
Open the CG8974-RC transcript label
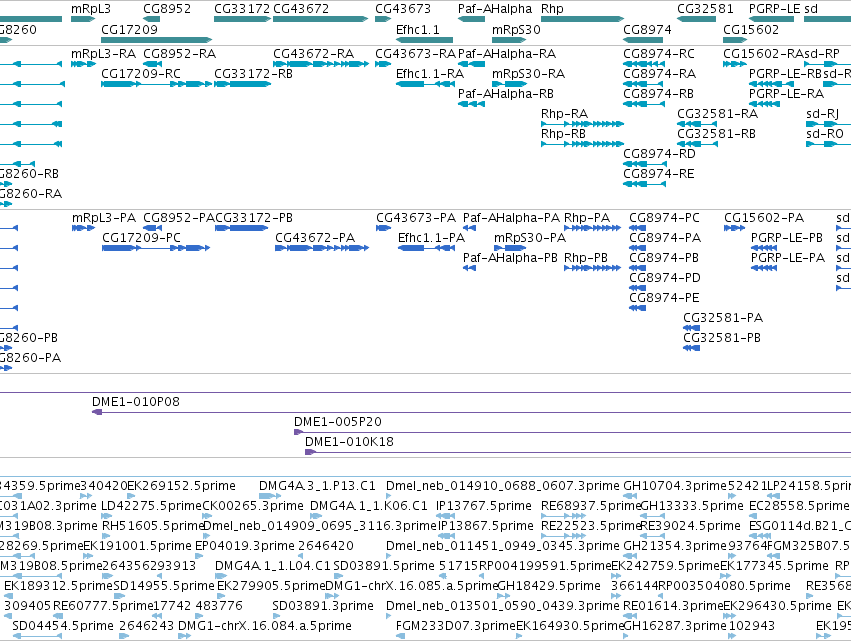pos(659,54)
